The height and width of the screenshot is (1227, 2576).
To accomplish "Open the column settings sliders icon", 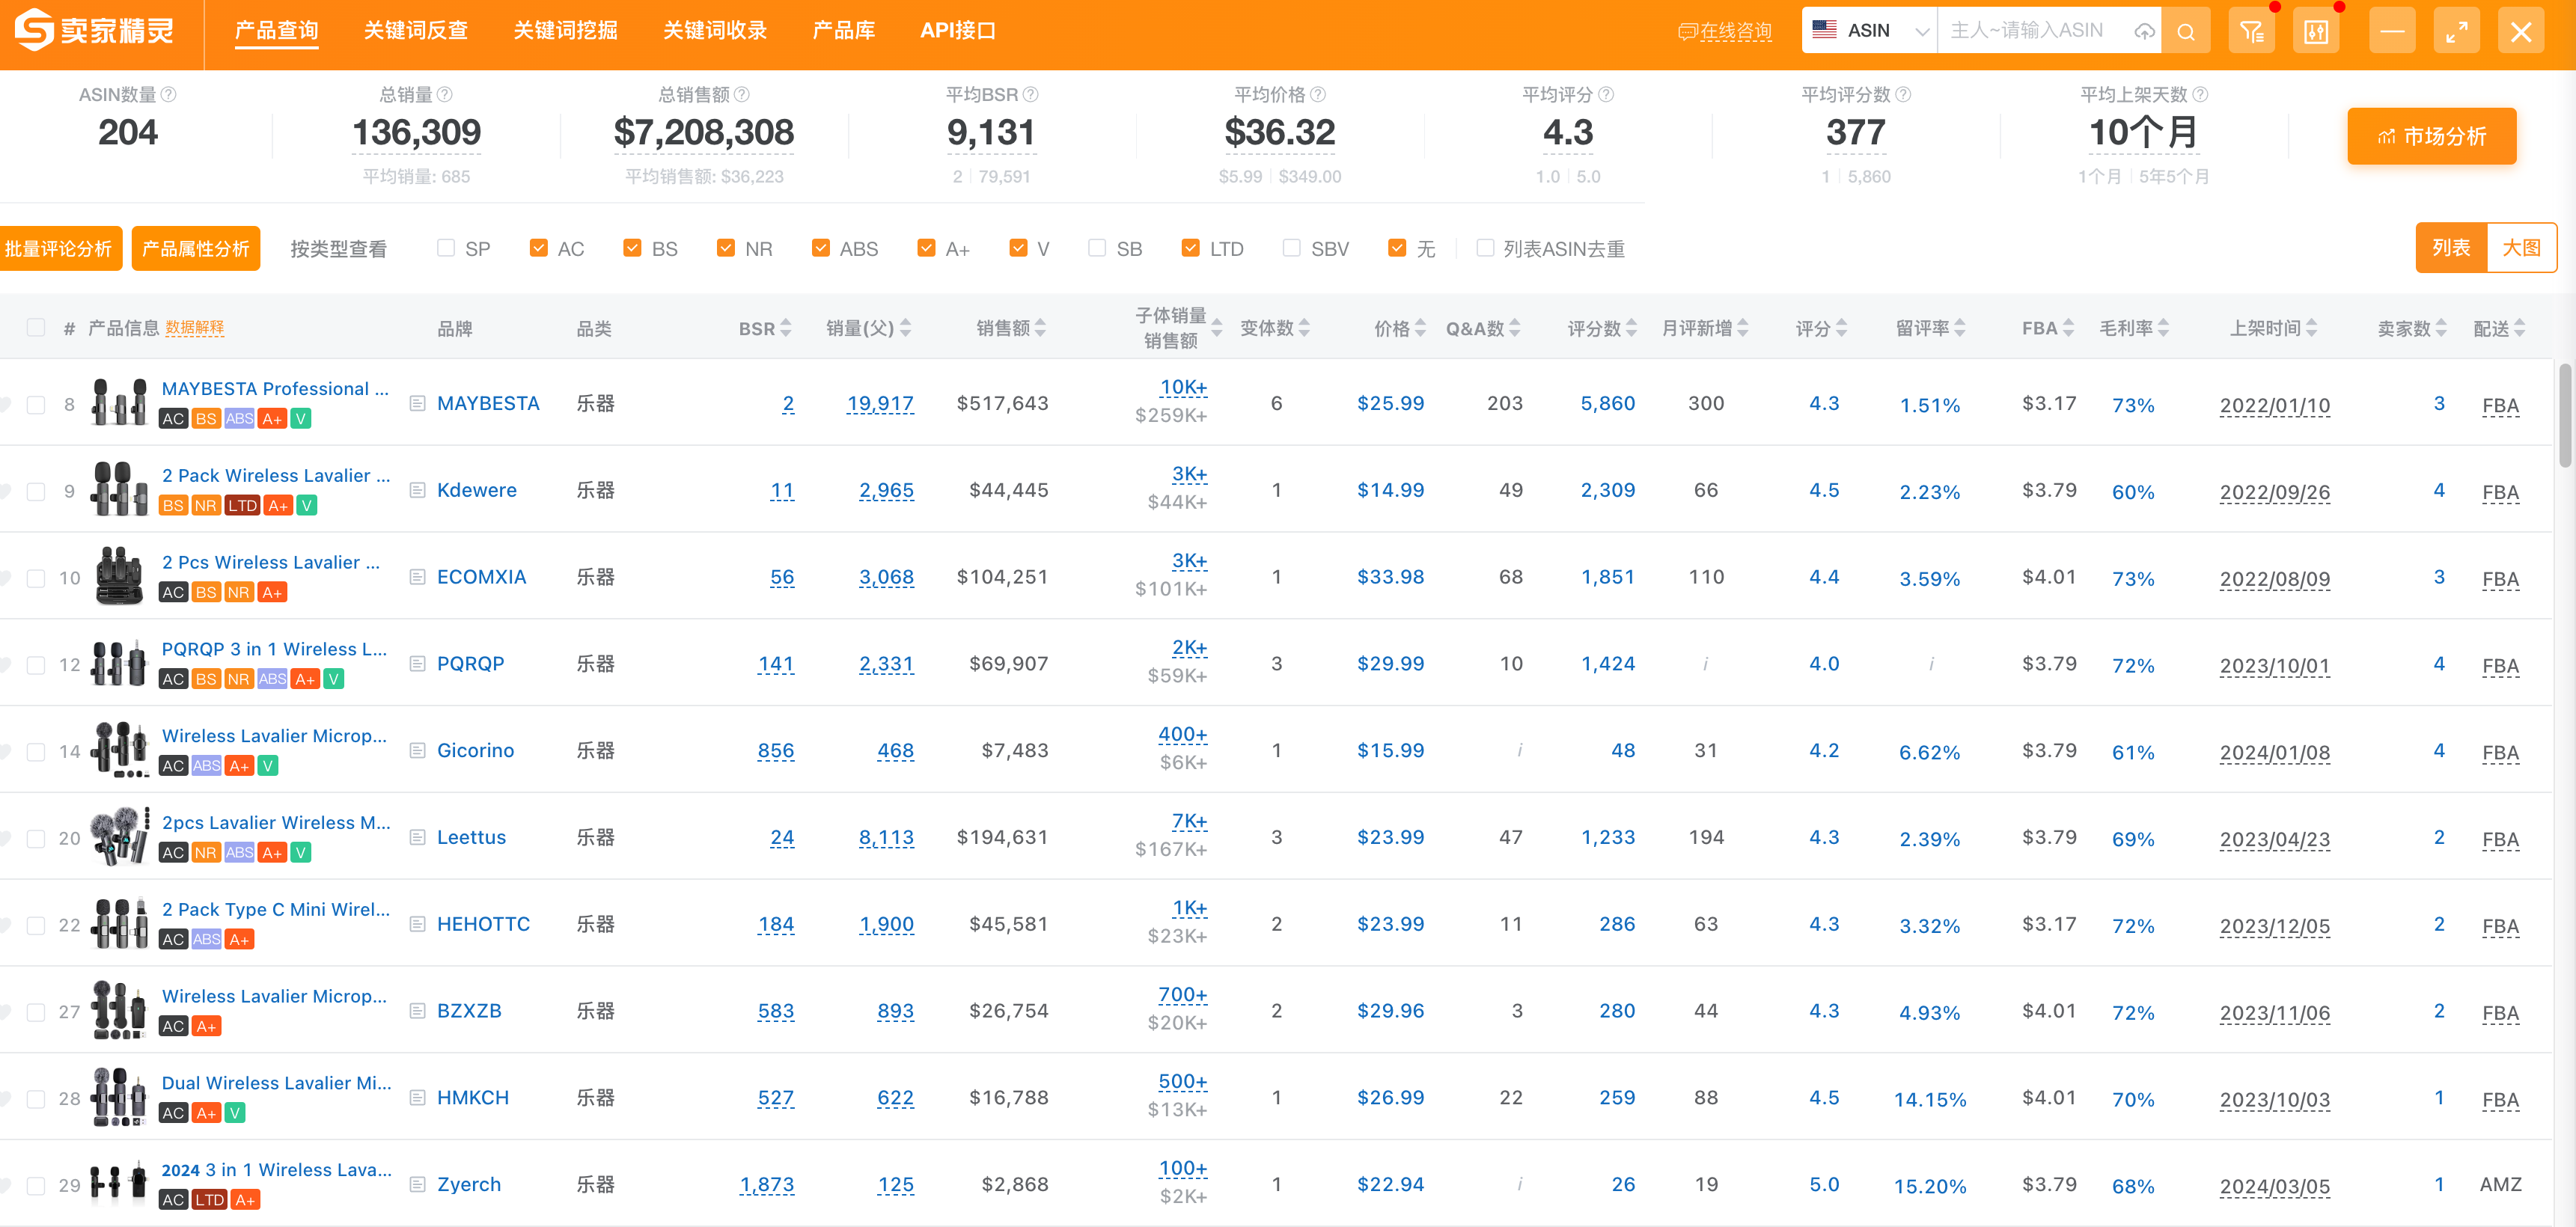I will click(2316, 31).
